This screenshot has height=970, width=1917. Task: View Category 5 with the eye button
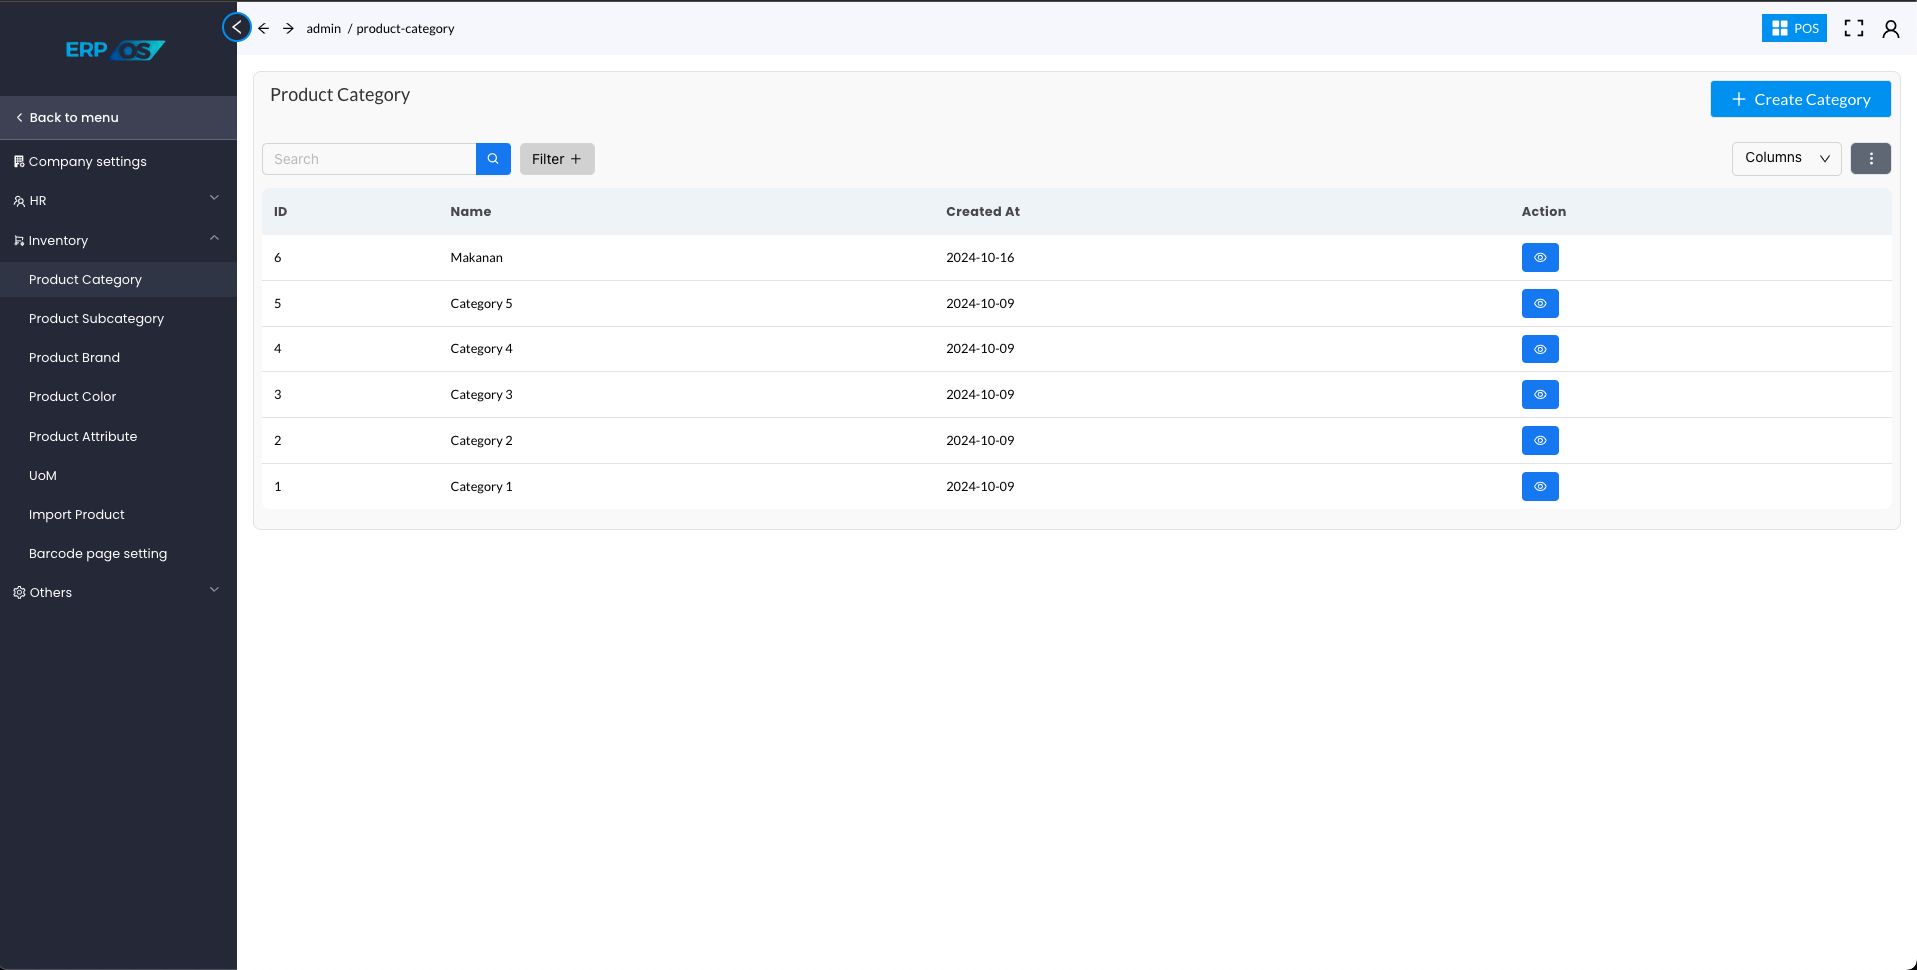coord(1540,304)
